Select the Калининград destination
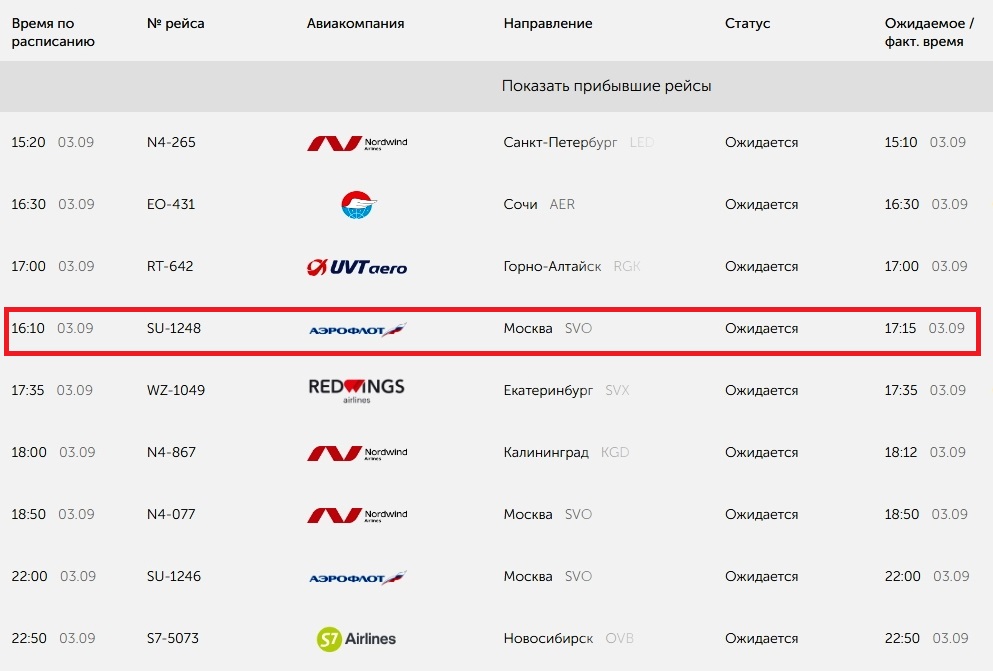Image resolution: width=993 pixels, height=671 pixels. (x=546, y=452)
